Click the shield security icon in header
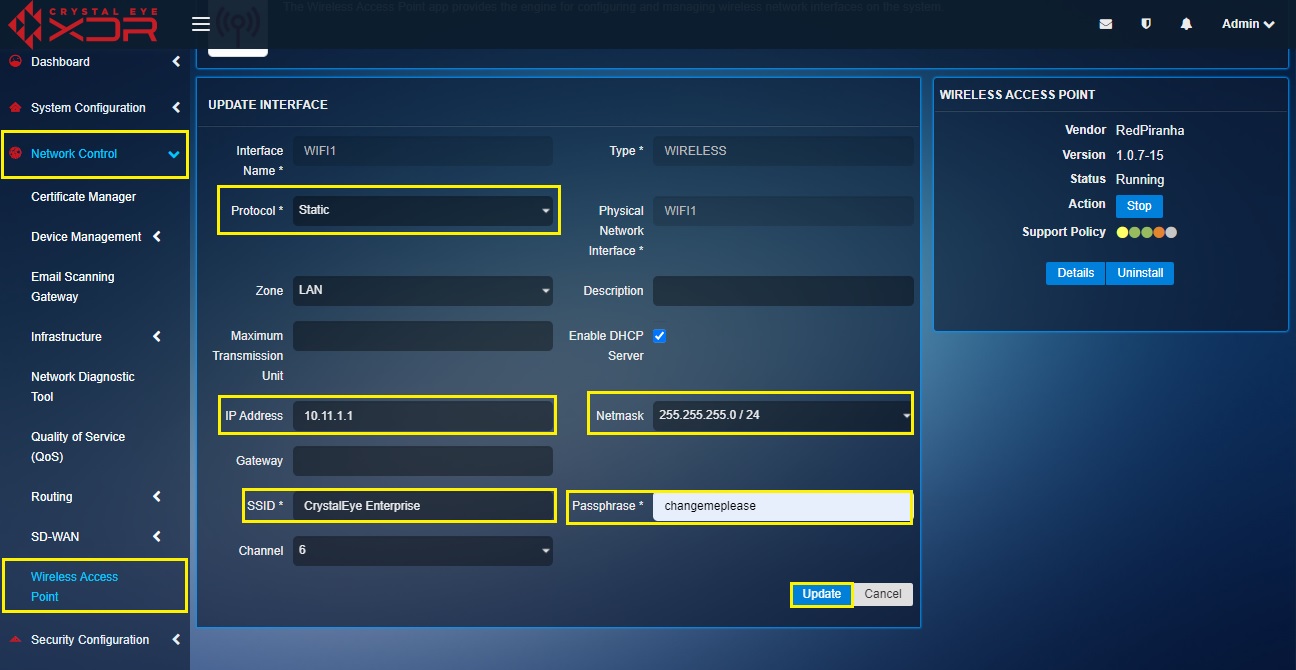1296x670 pixels. click(x=1146, y=24)
